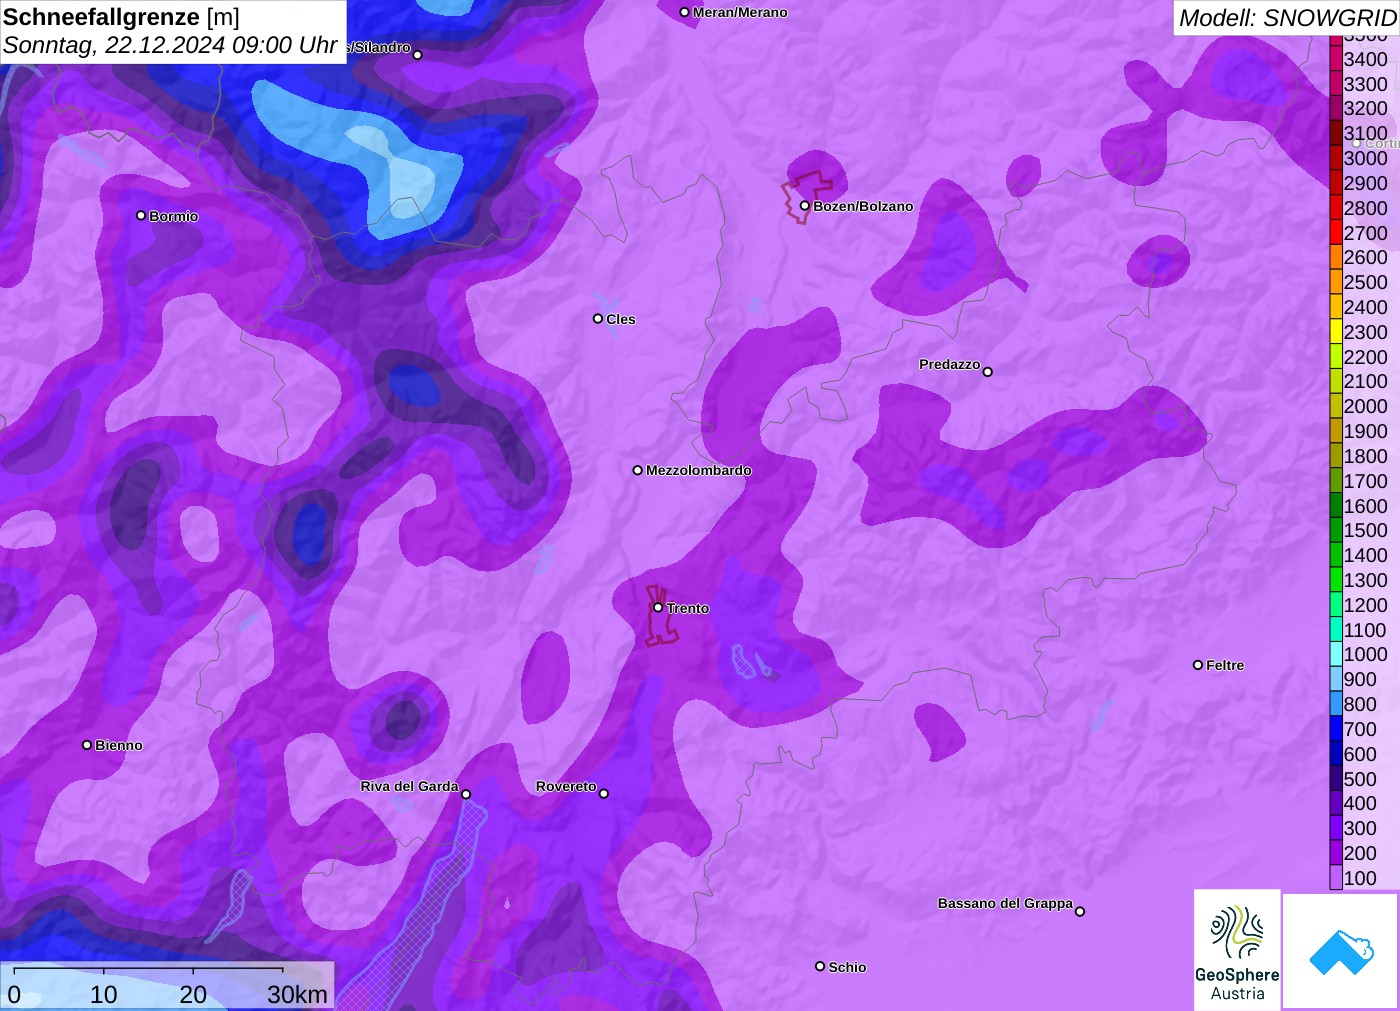Click the legend value 800

[1360, 704]
